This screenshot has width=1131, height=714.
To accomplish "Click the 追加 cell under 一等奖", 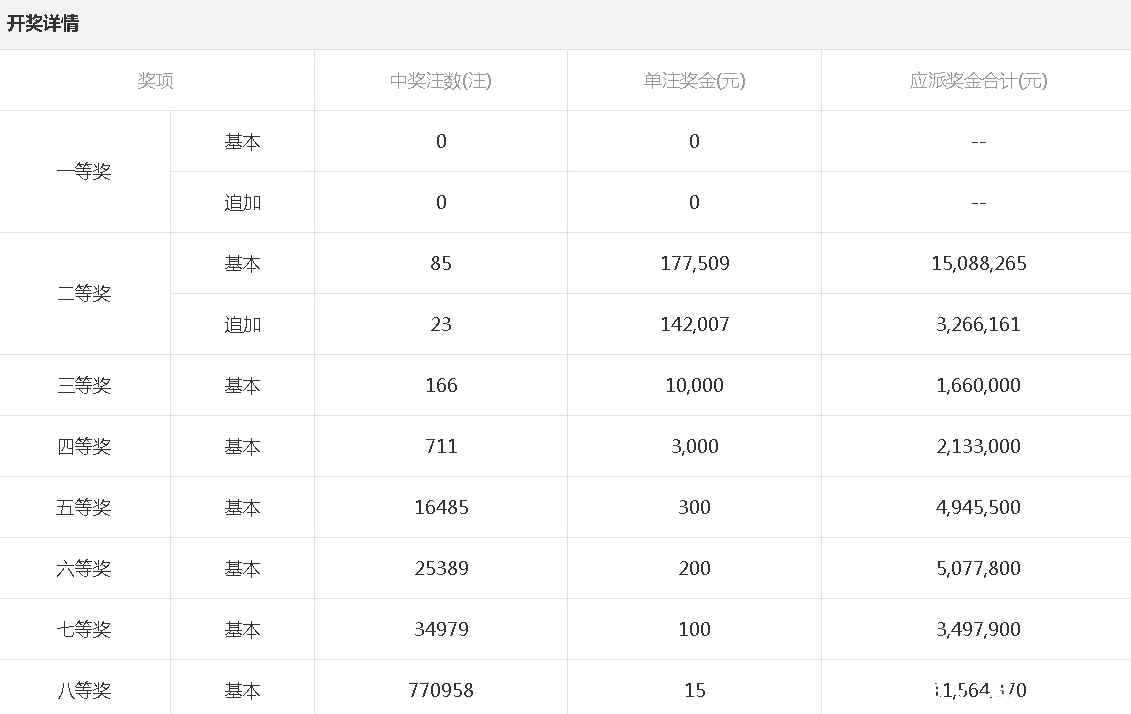I will [x=242, y=201].
